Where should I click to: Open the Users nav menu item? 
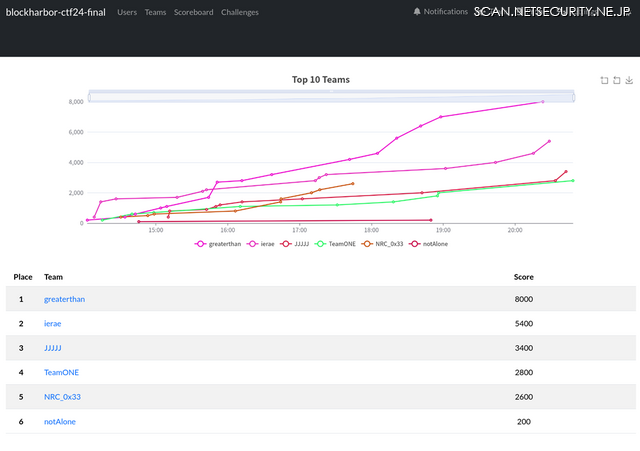click(127, 12)
